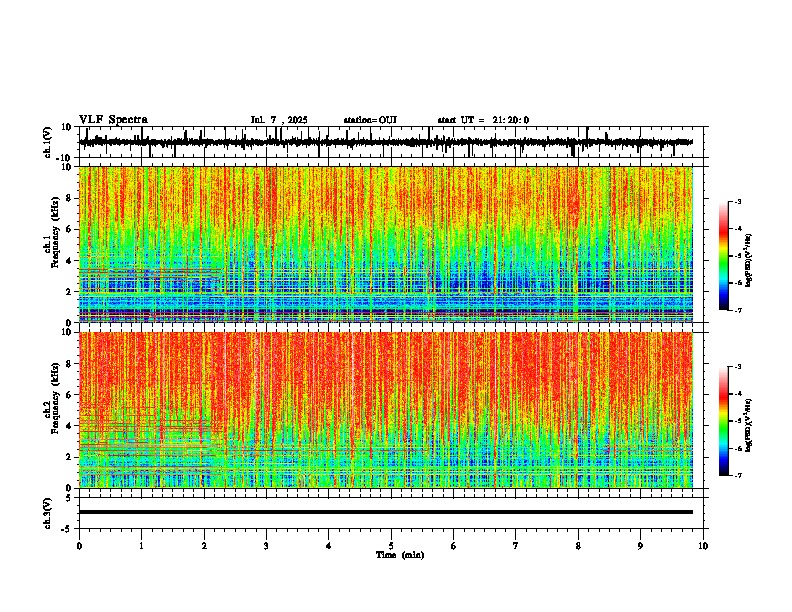
Task: Click time-axis tick label '9'
Action: [640, 546]
